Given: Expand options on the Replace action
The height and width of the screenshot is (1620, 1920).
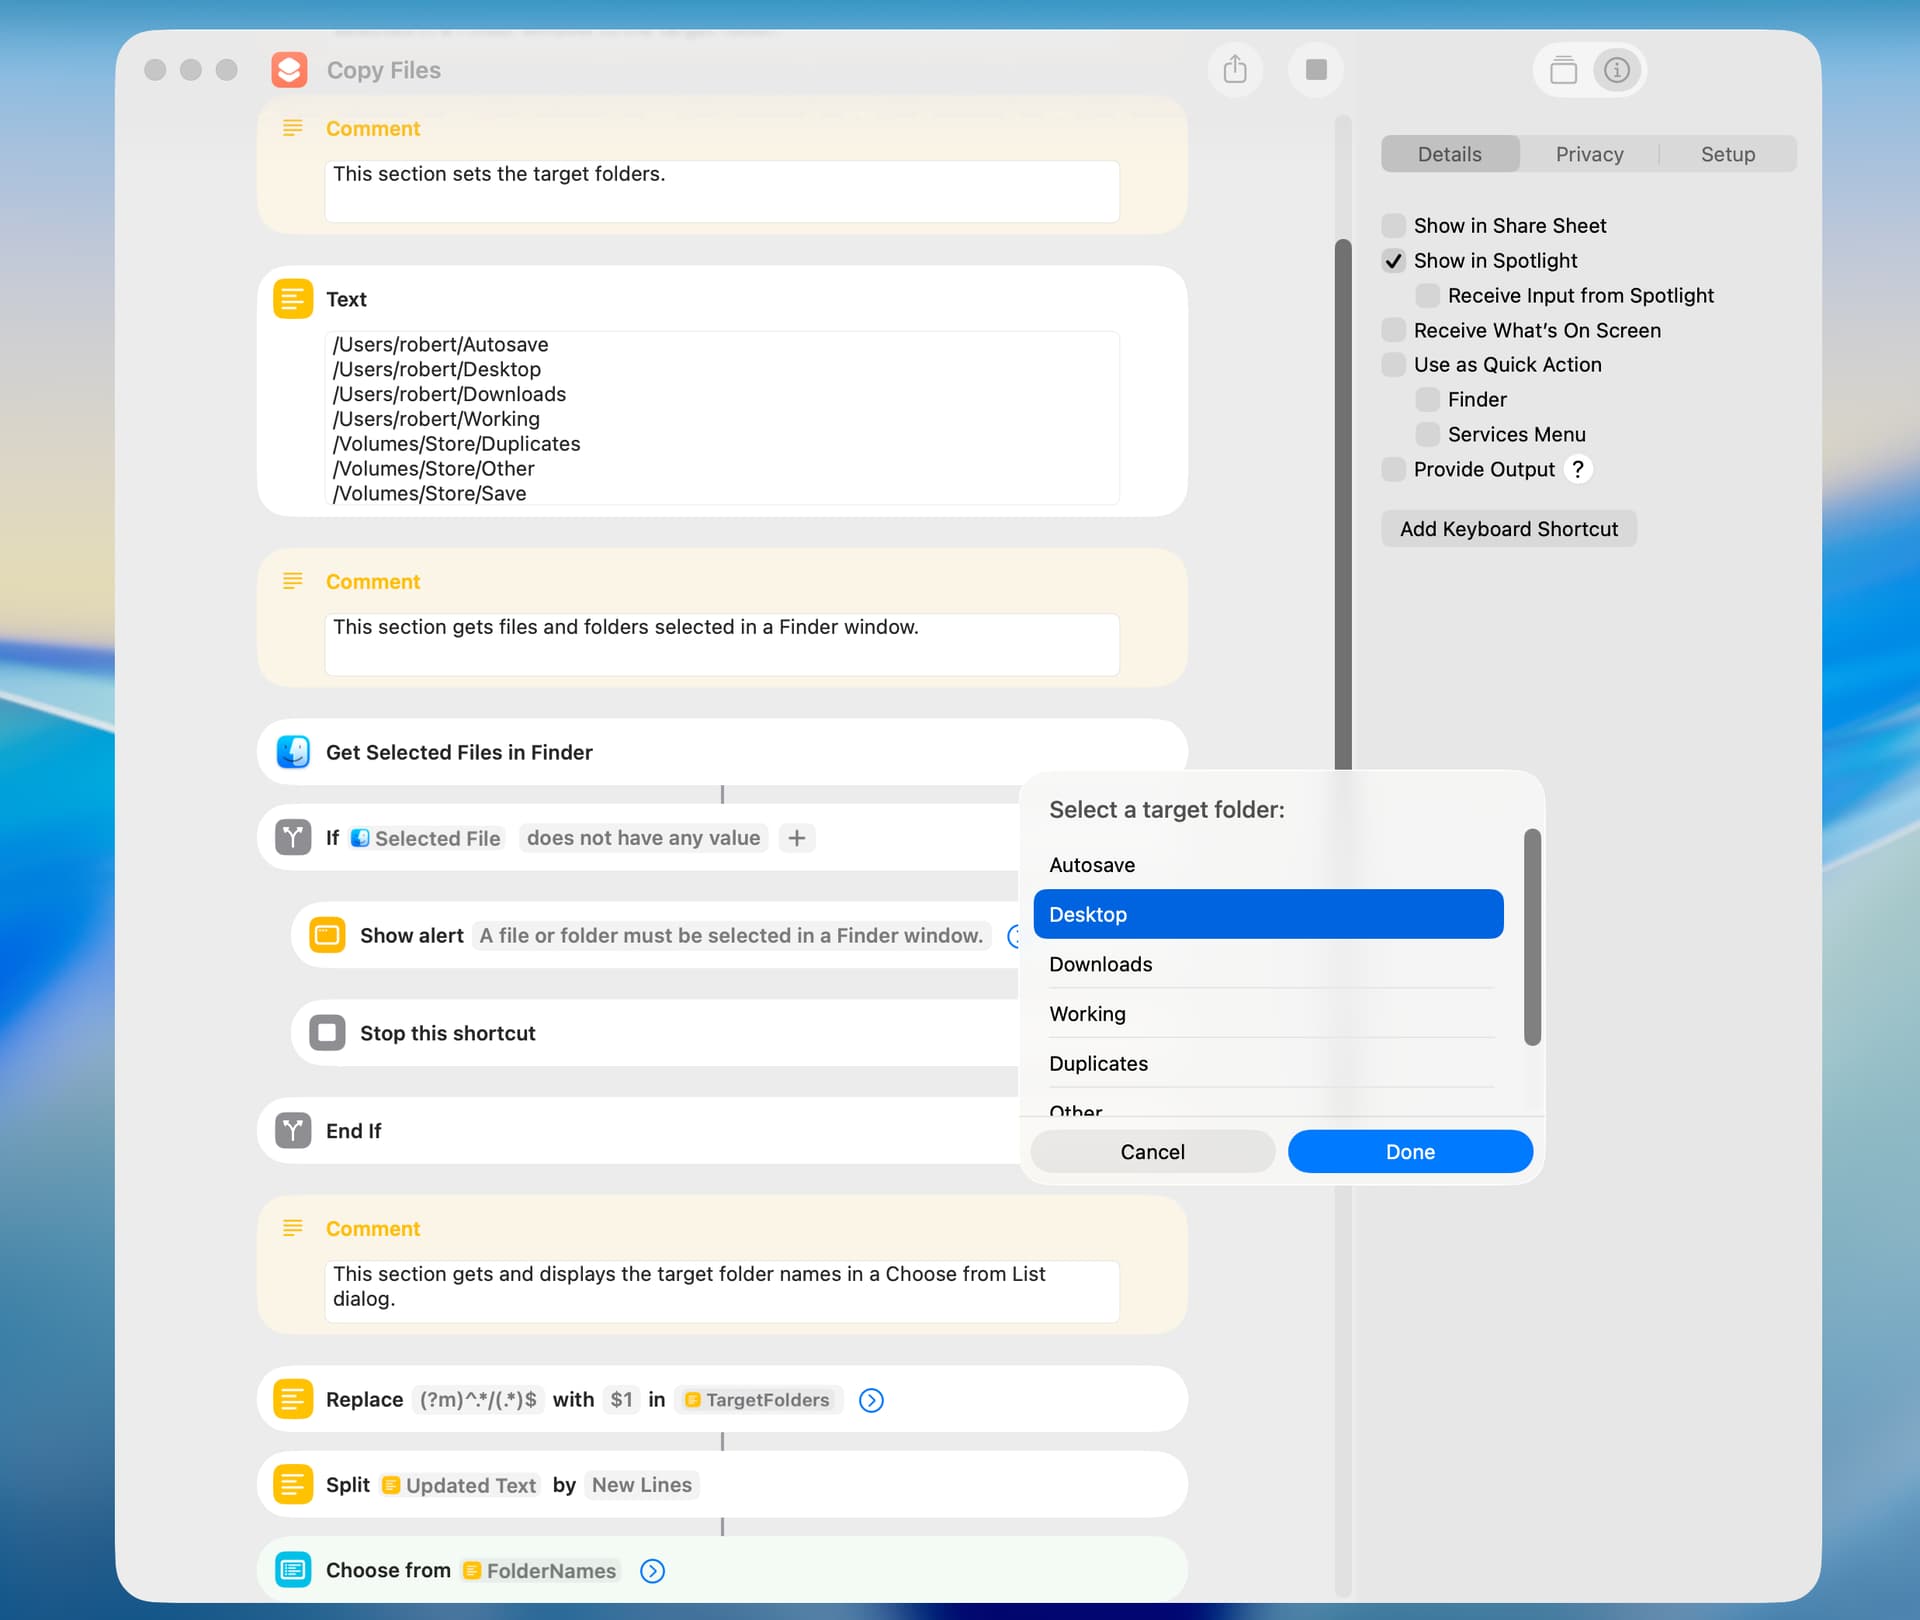Looking at the screenshot, I should 871,1400.
